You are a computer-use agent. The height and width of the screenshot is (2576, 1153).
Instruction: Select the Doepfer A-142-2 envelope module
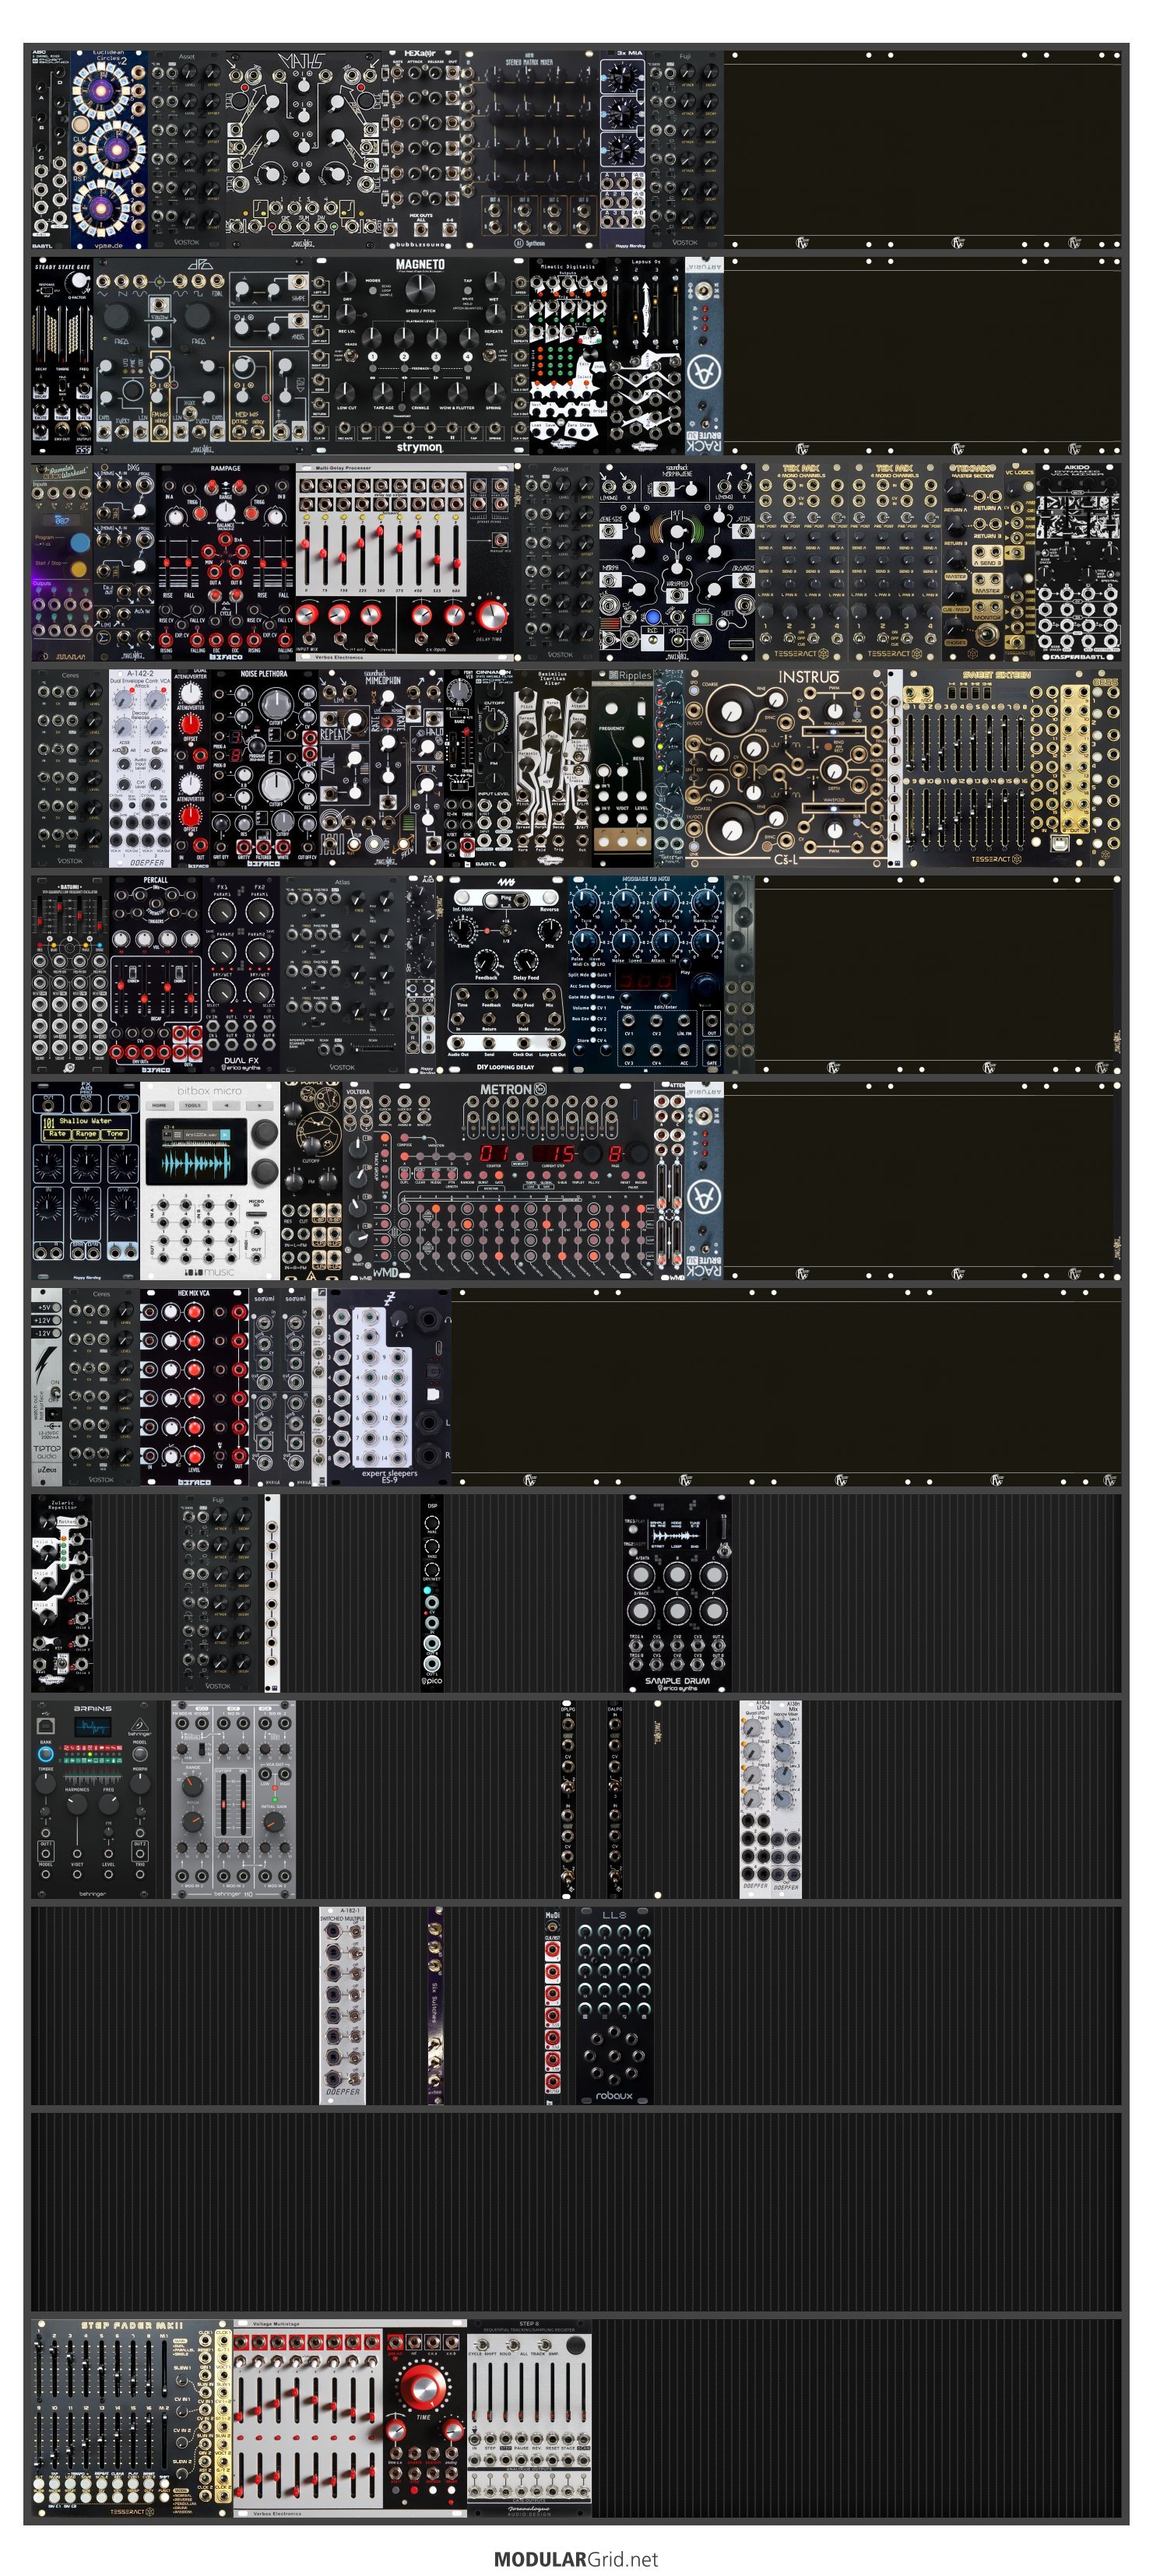(139, 768)
